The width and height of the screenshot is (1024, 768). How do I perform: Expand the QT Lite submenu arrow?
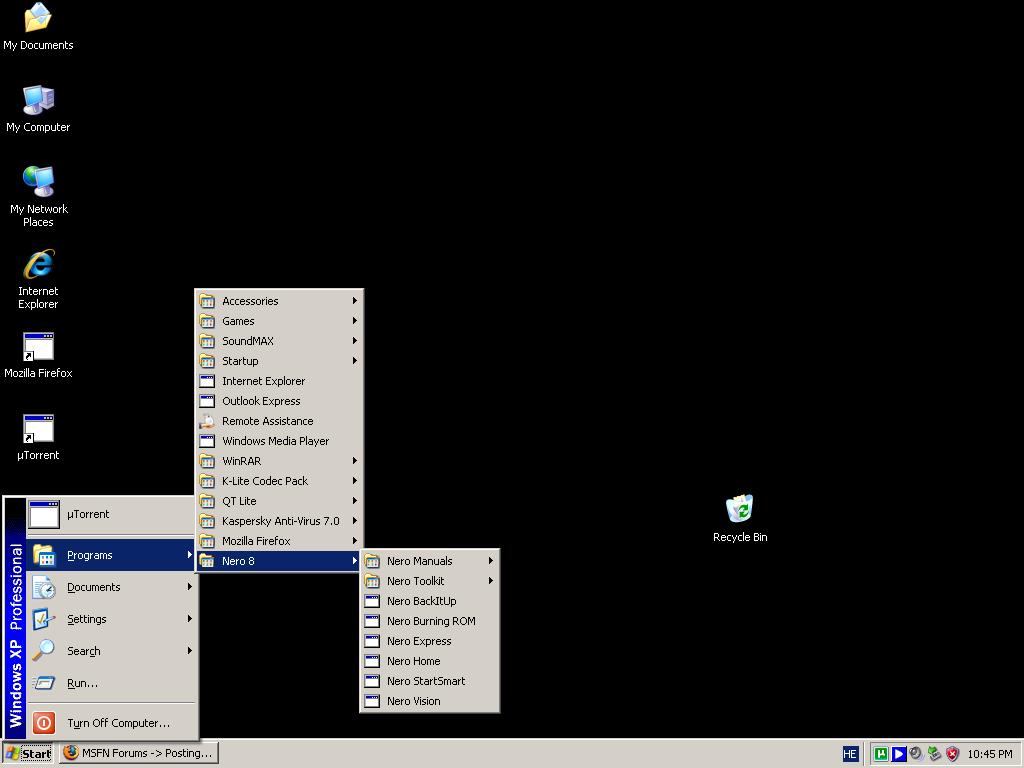tap(355, 501)
